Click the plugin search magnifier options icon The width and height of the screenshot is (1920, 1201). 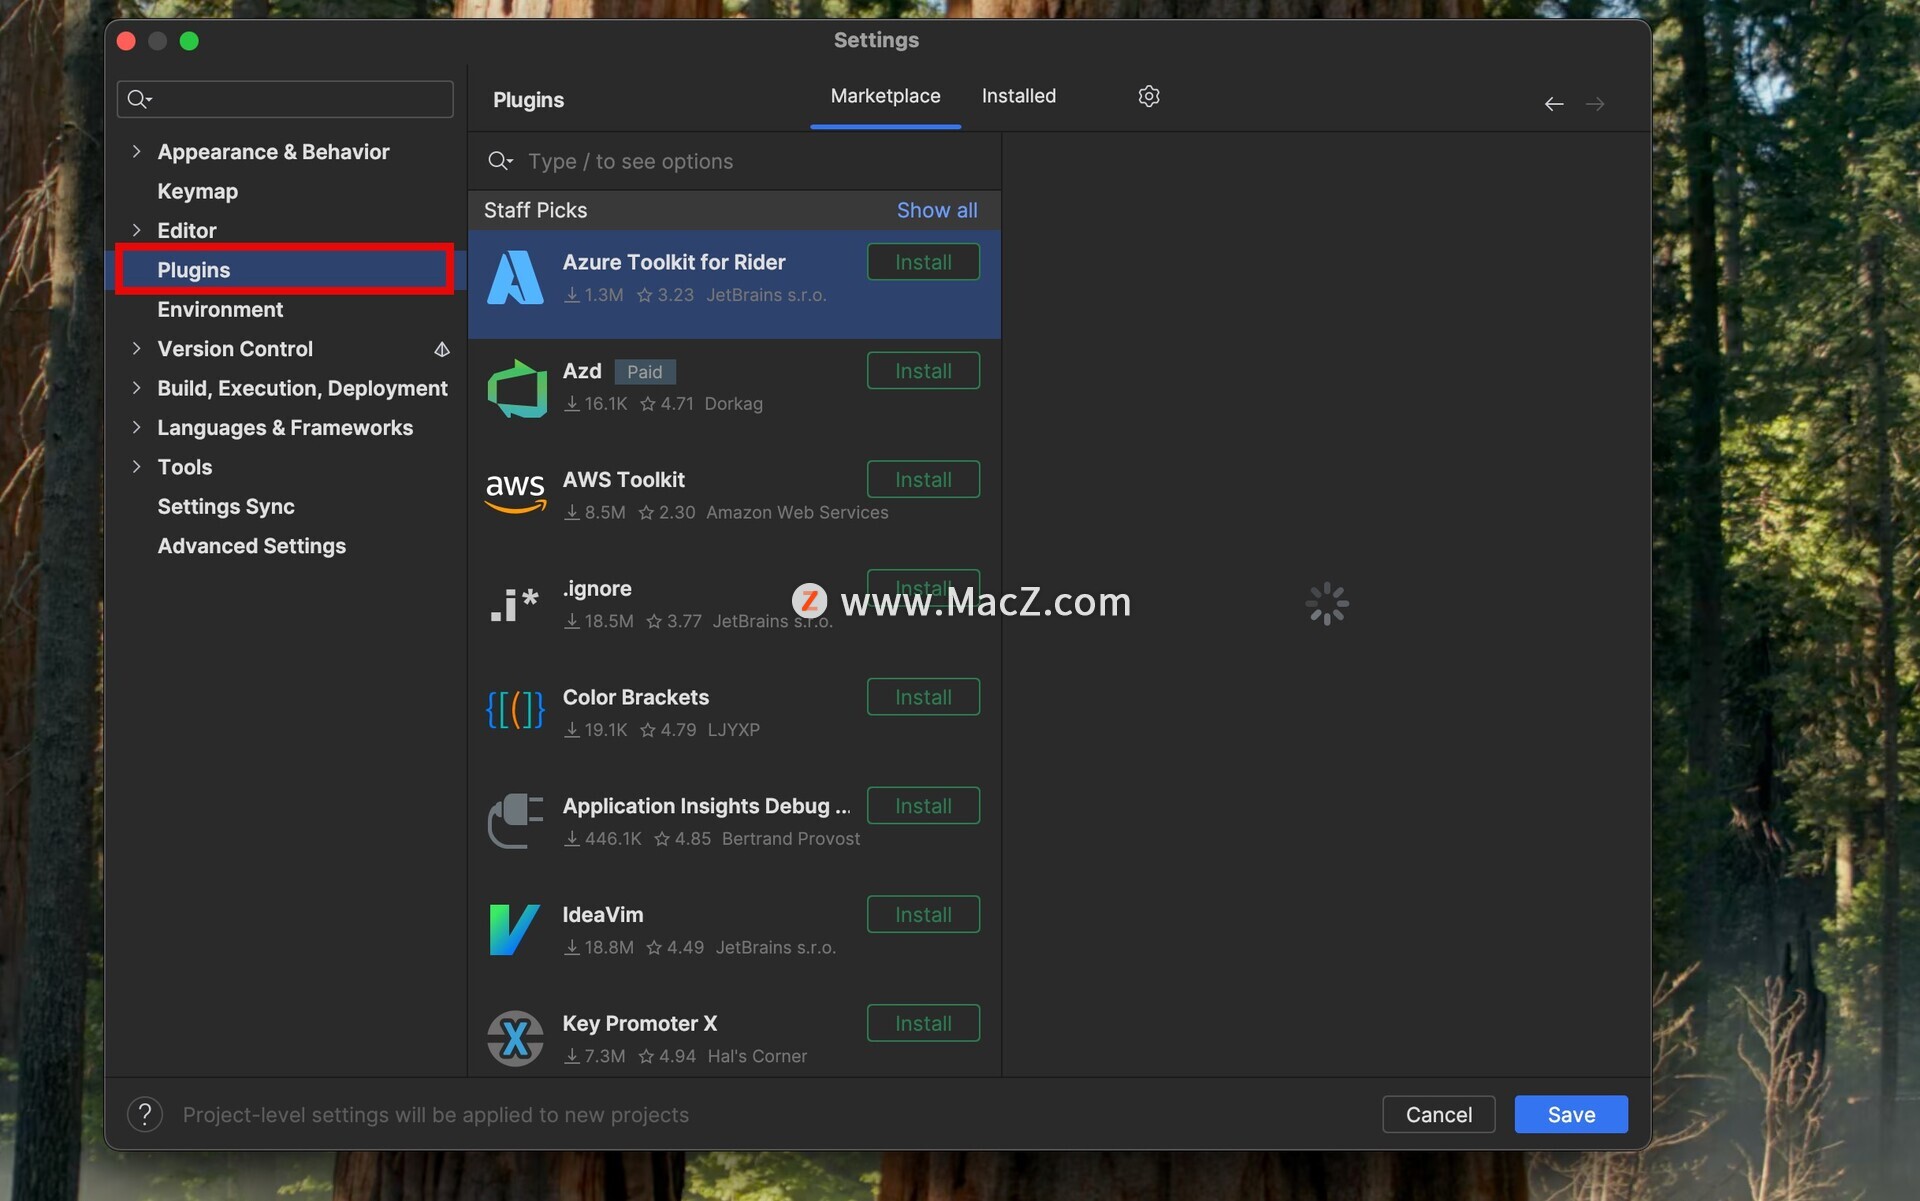click(500, 161)
